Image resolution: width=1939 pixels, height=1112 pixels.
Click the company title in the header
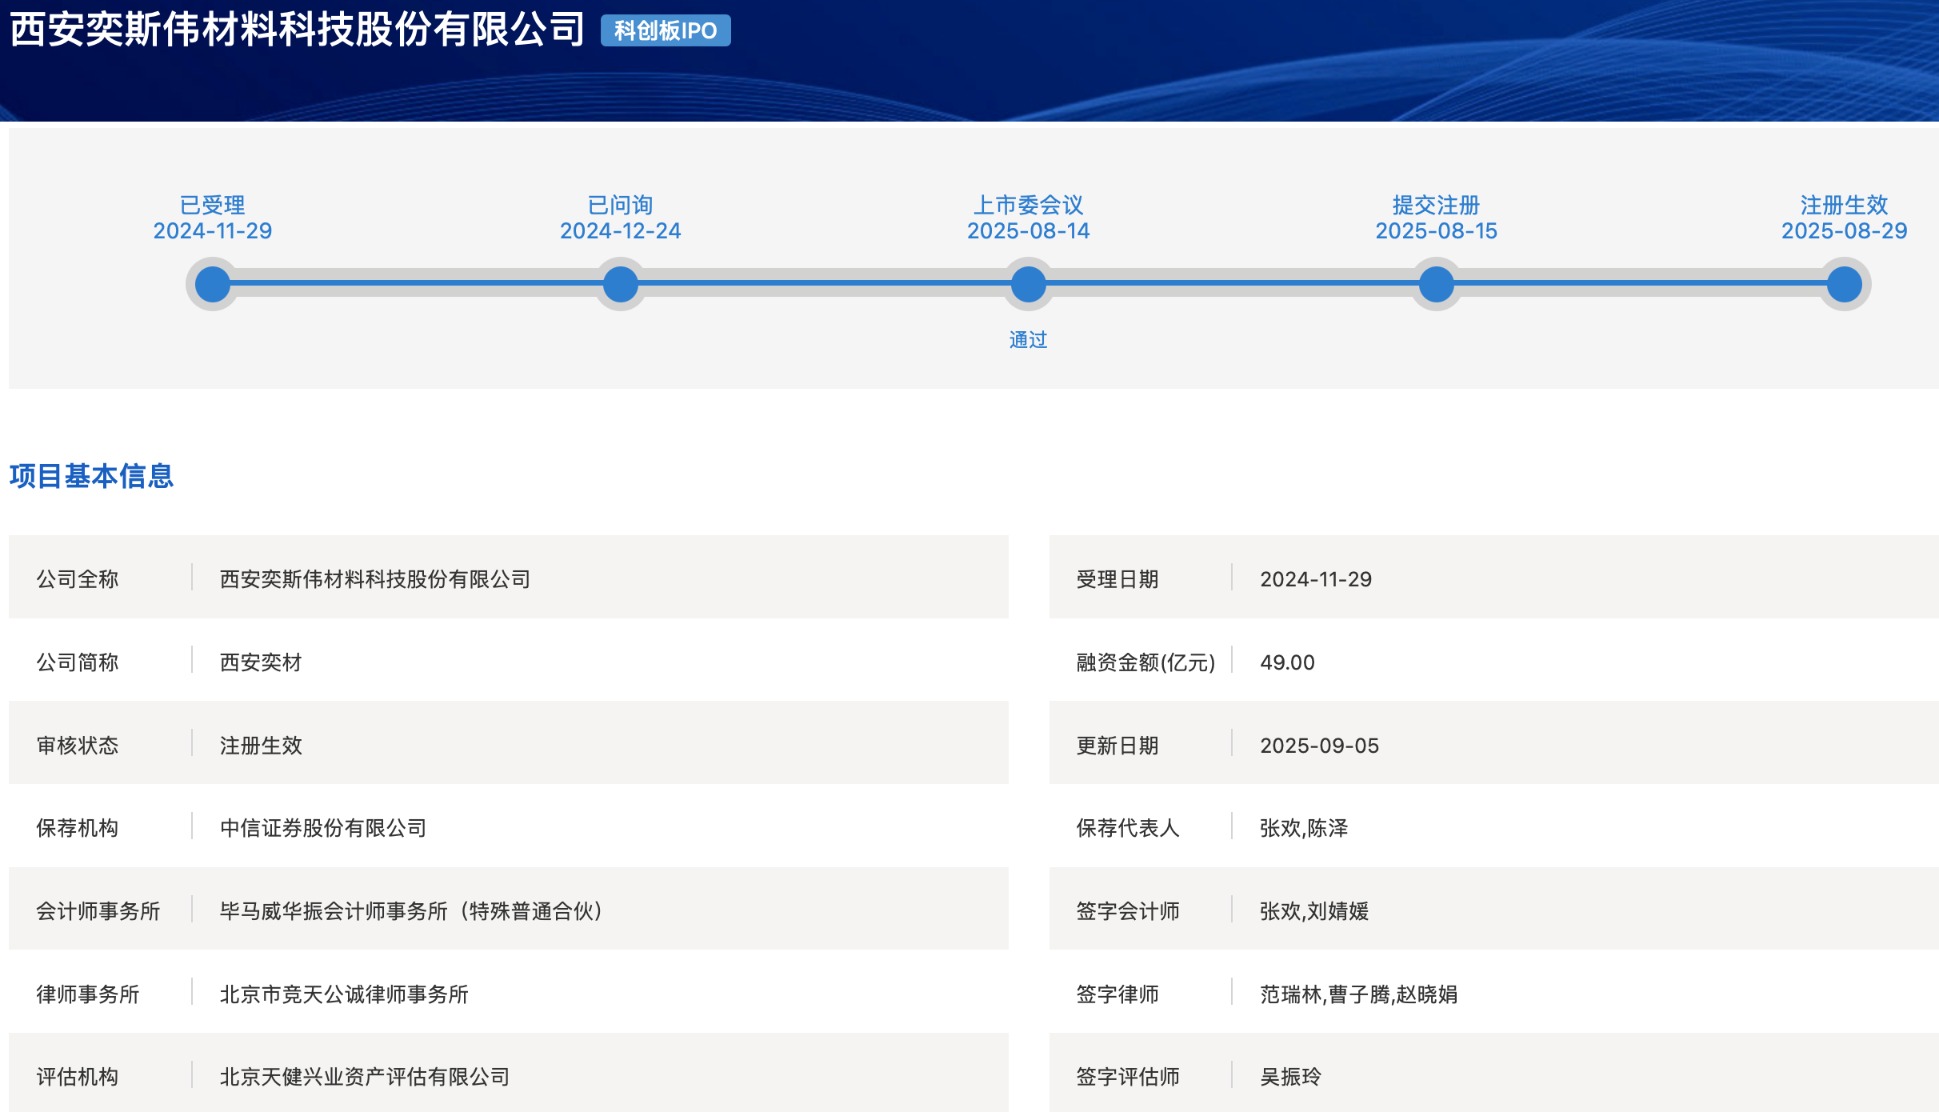tap(297, 30)
